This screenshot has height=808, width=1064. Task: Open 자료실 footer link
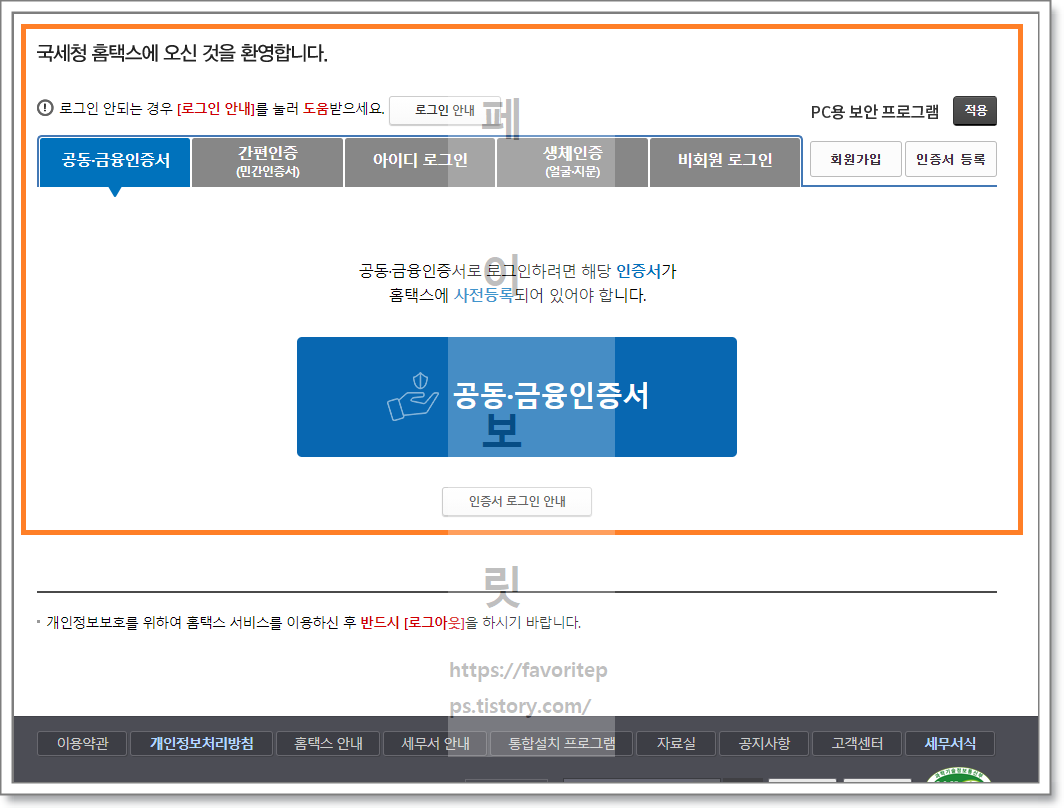click(x=676, y=744)
